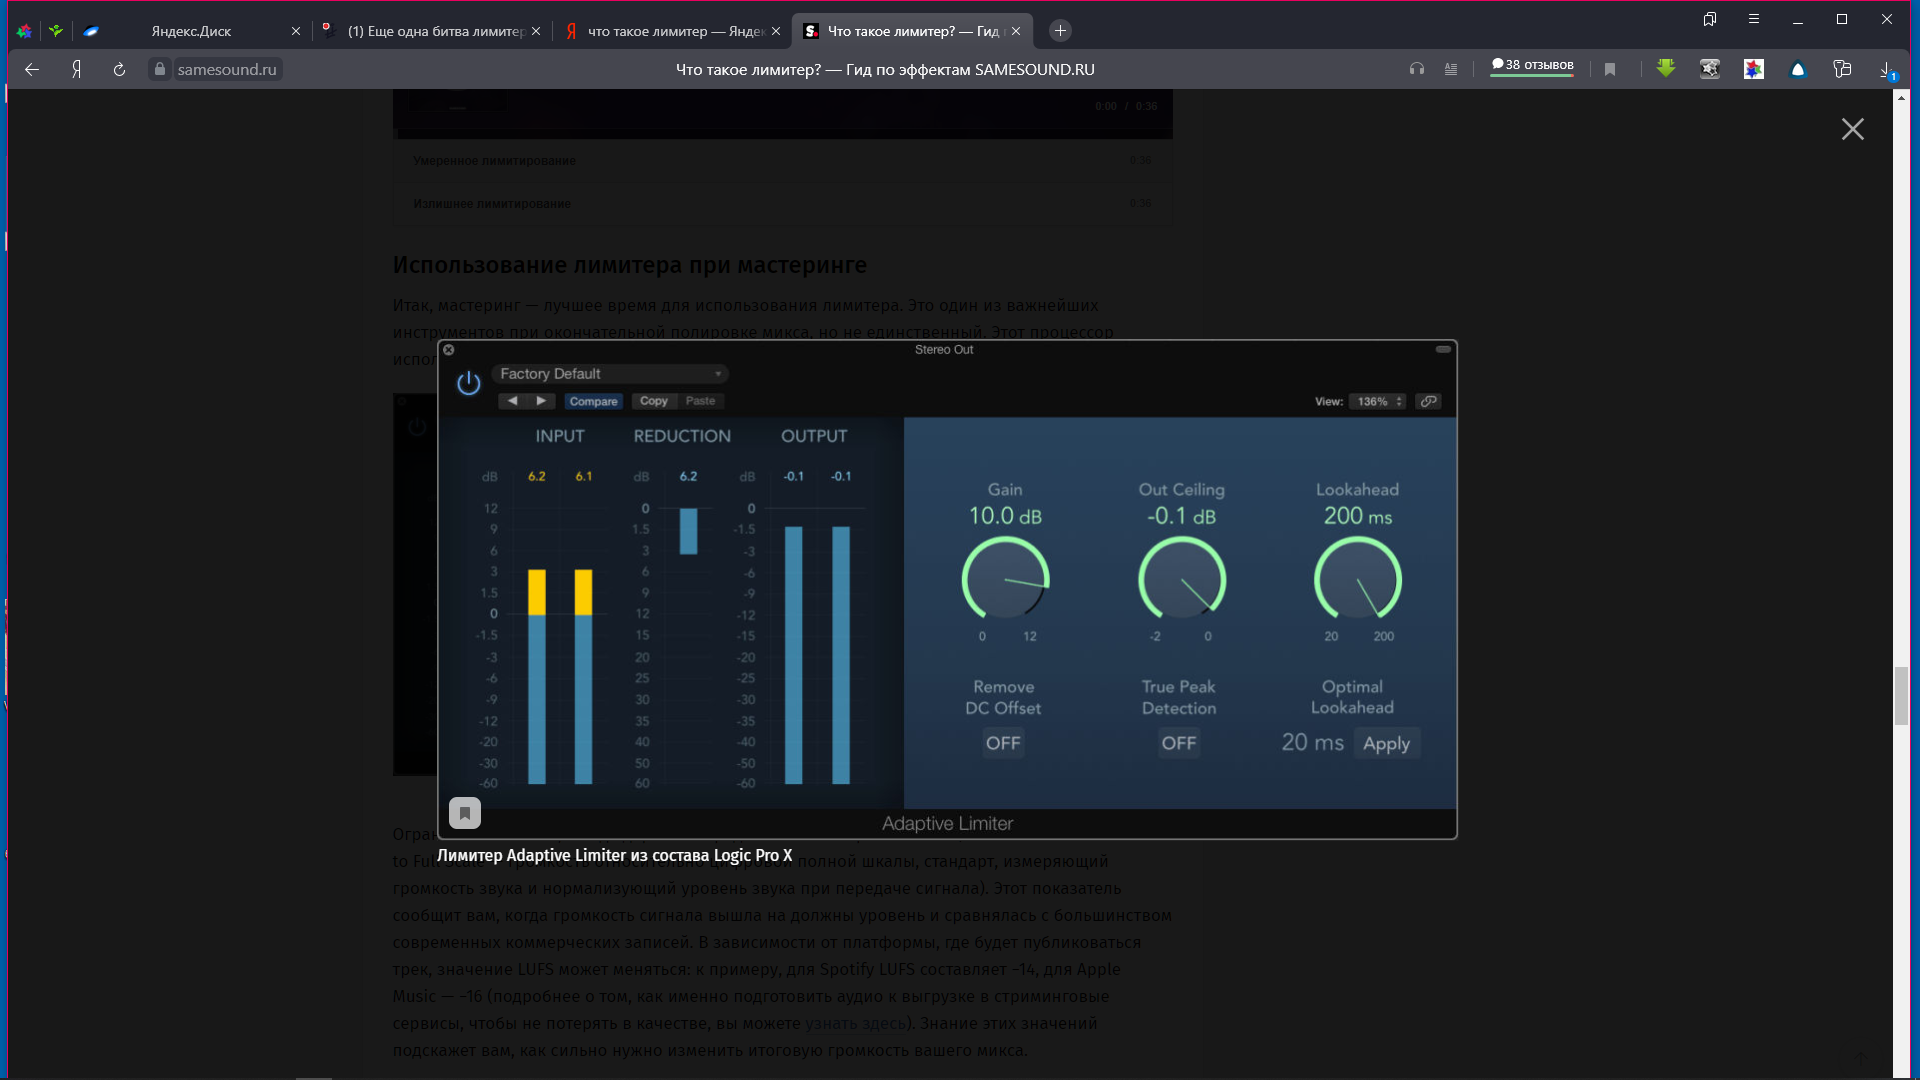Screen dimensions: 1920x1080
Task: Reload the page with the refresh icon
Action: point(119,69)
